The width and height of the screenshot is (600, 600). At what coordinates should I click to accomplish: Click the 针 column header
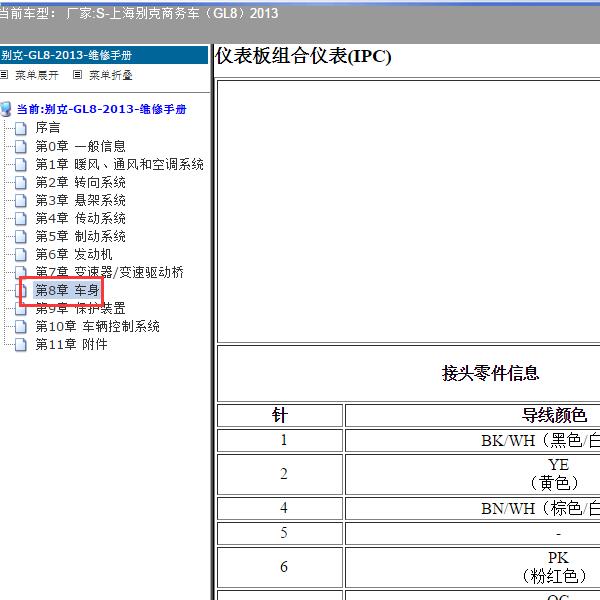click(x=280, y=415)
